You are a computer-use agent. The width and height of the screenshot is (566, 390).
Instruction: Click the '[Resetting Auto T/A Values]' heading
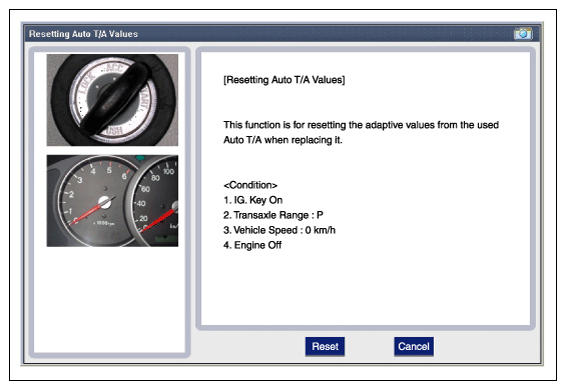pyautogui.click(x=284, y=80)
